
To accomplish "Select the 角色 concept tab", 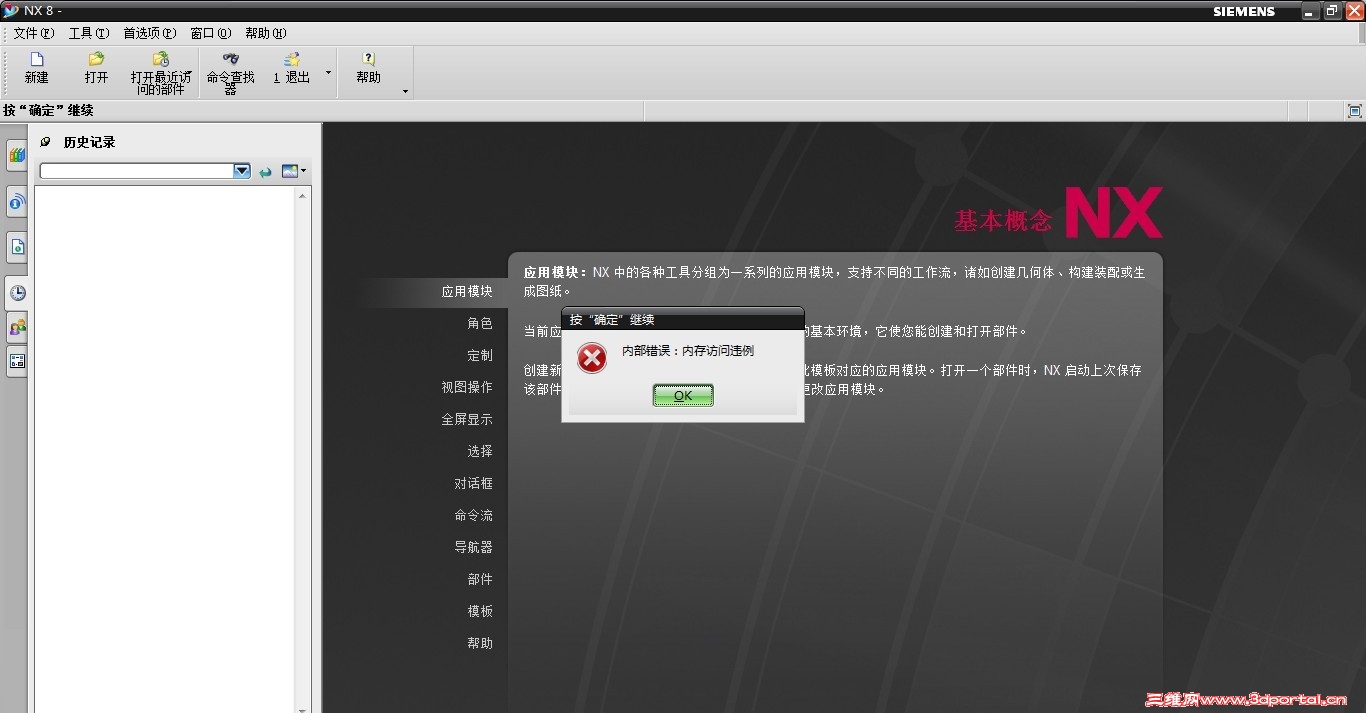I will click(480, 324).
